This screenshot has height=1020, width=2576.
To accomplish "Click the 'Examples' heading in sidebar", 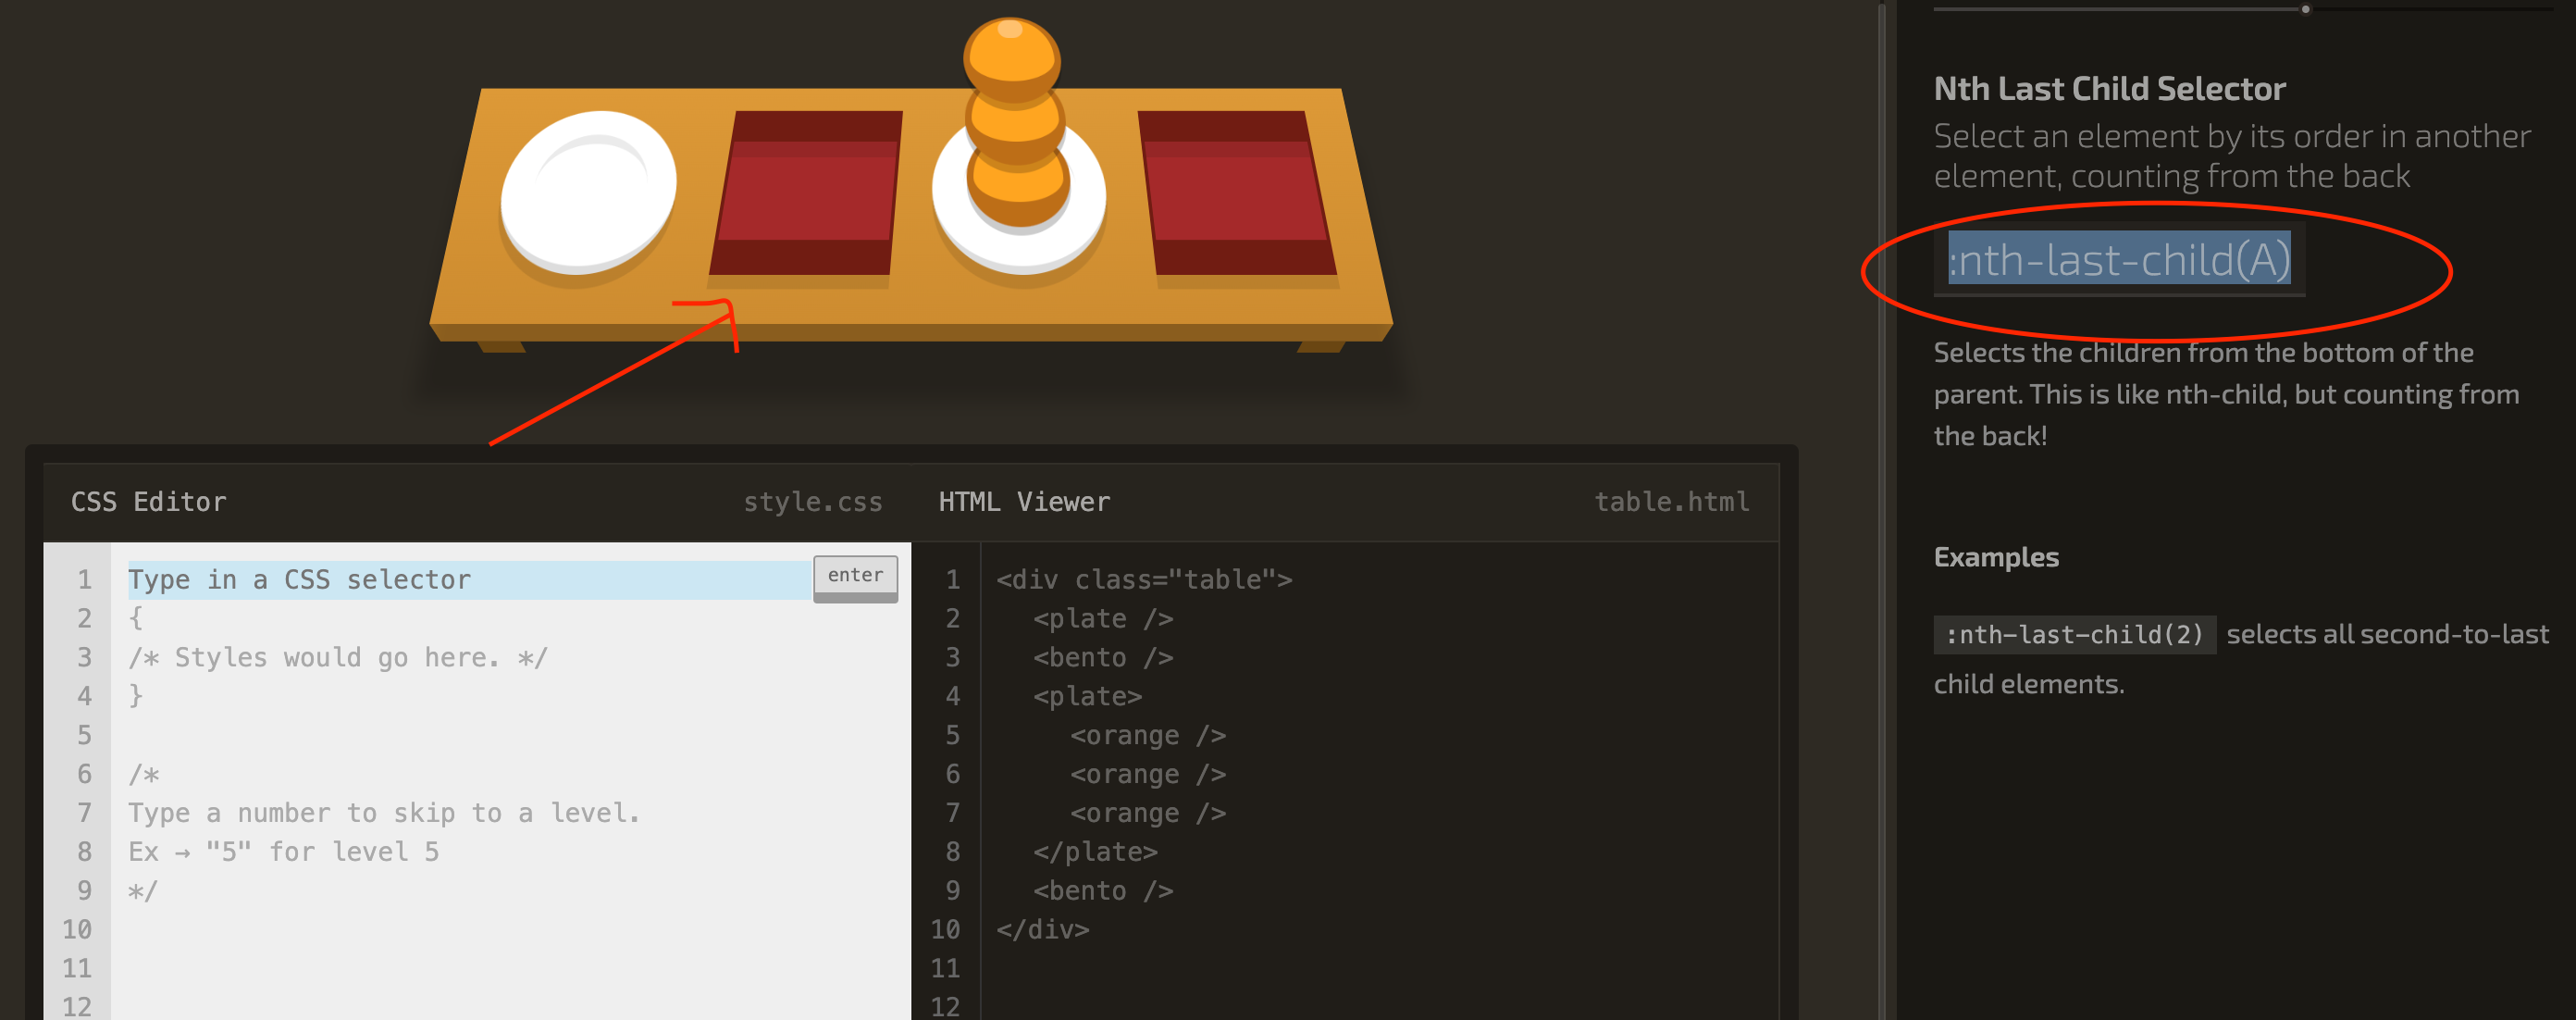I will pyautogui.click(x=1996, y=557).
